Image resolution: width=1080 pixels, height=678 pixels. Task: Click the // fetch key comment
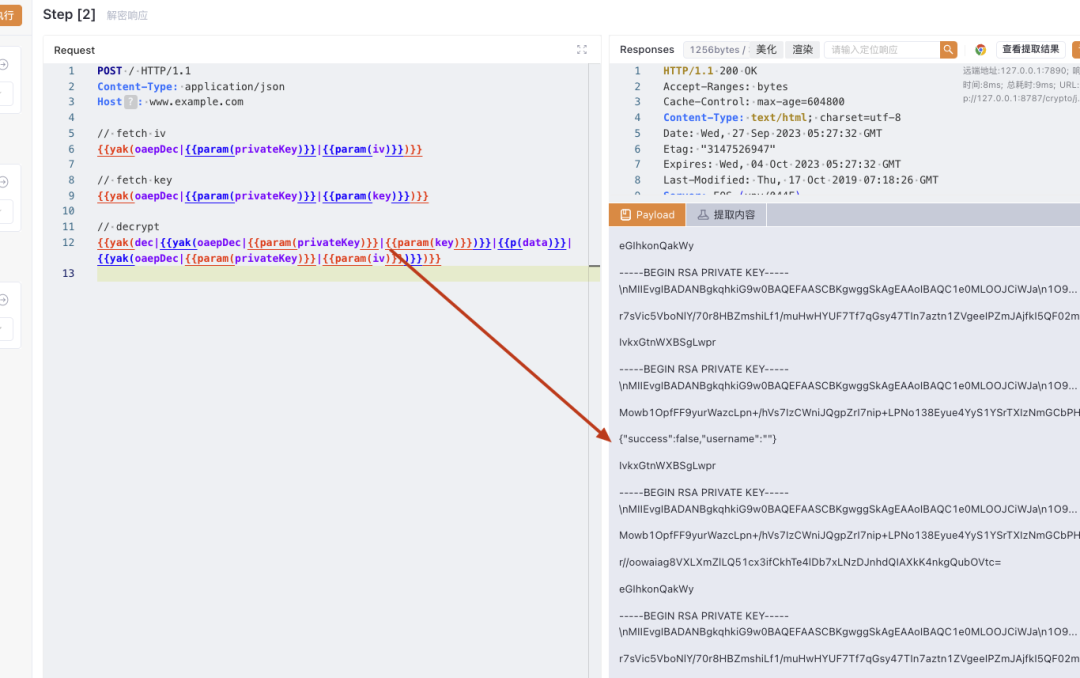(134, 181)
